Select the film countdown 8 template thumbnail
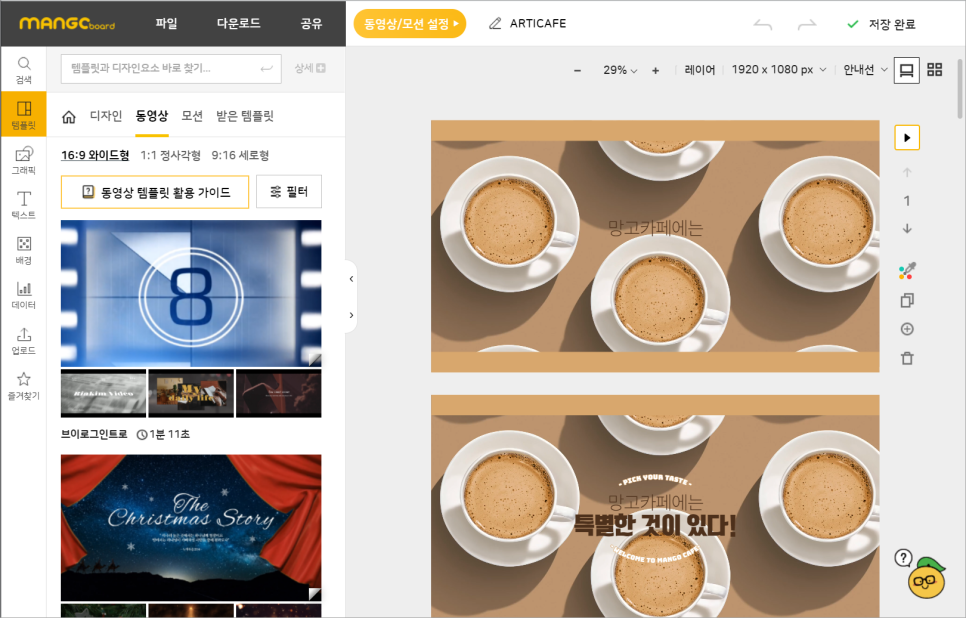This screenshot has height=618, width=966. (x=191, y=293)
